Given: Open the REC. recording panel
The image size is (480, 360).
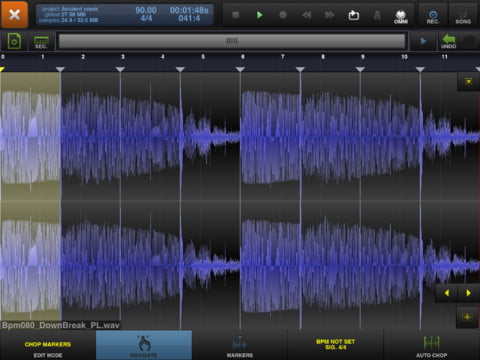Looking at the screenshot, I should [x=433, y=16].
